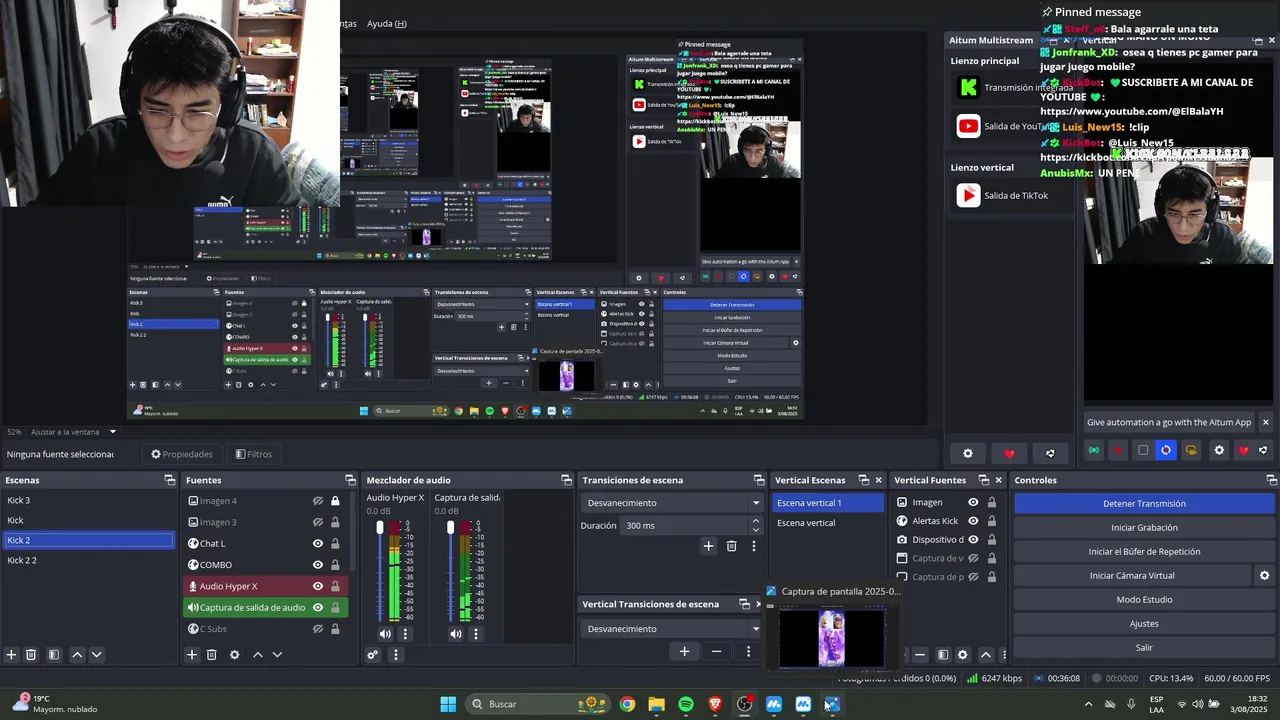Click Iniciar Grabación button
This screenshot has height=720, width=1280.
(1144, 527)
